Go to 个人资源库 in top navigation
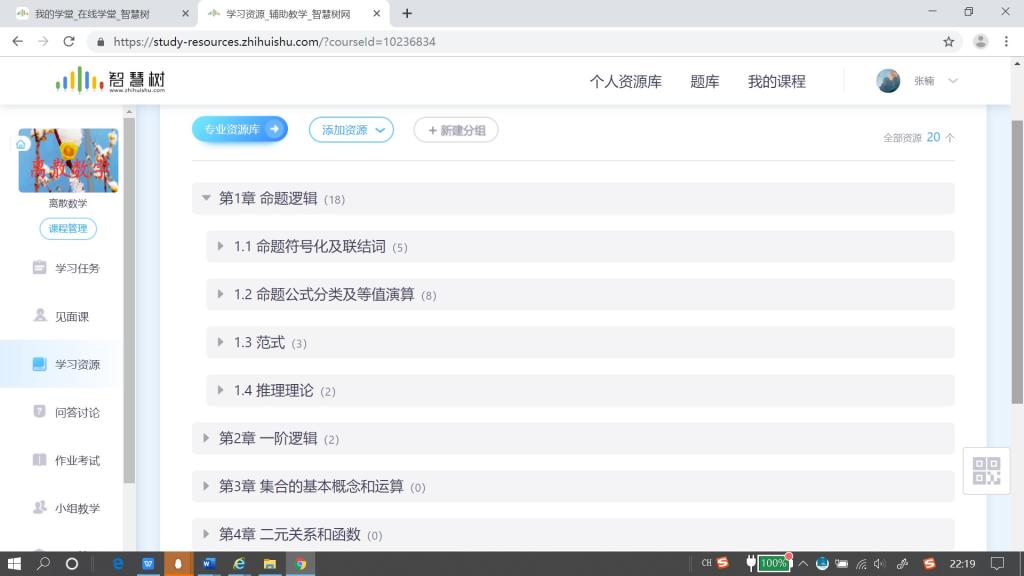The height and width of the screenshot is (576, 1024). pos(625,82)
